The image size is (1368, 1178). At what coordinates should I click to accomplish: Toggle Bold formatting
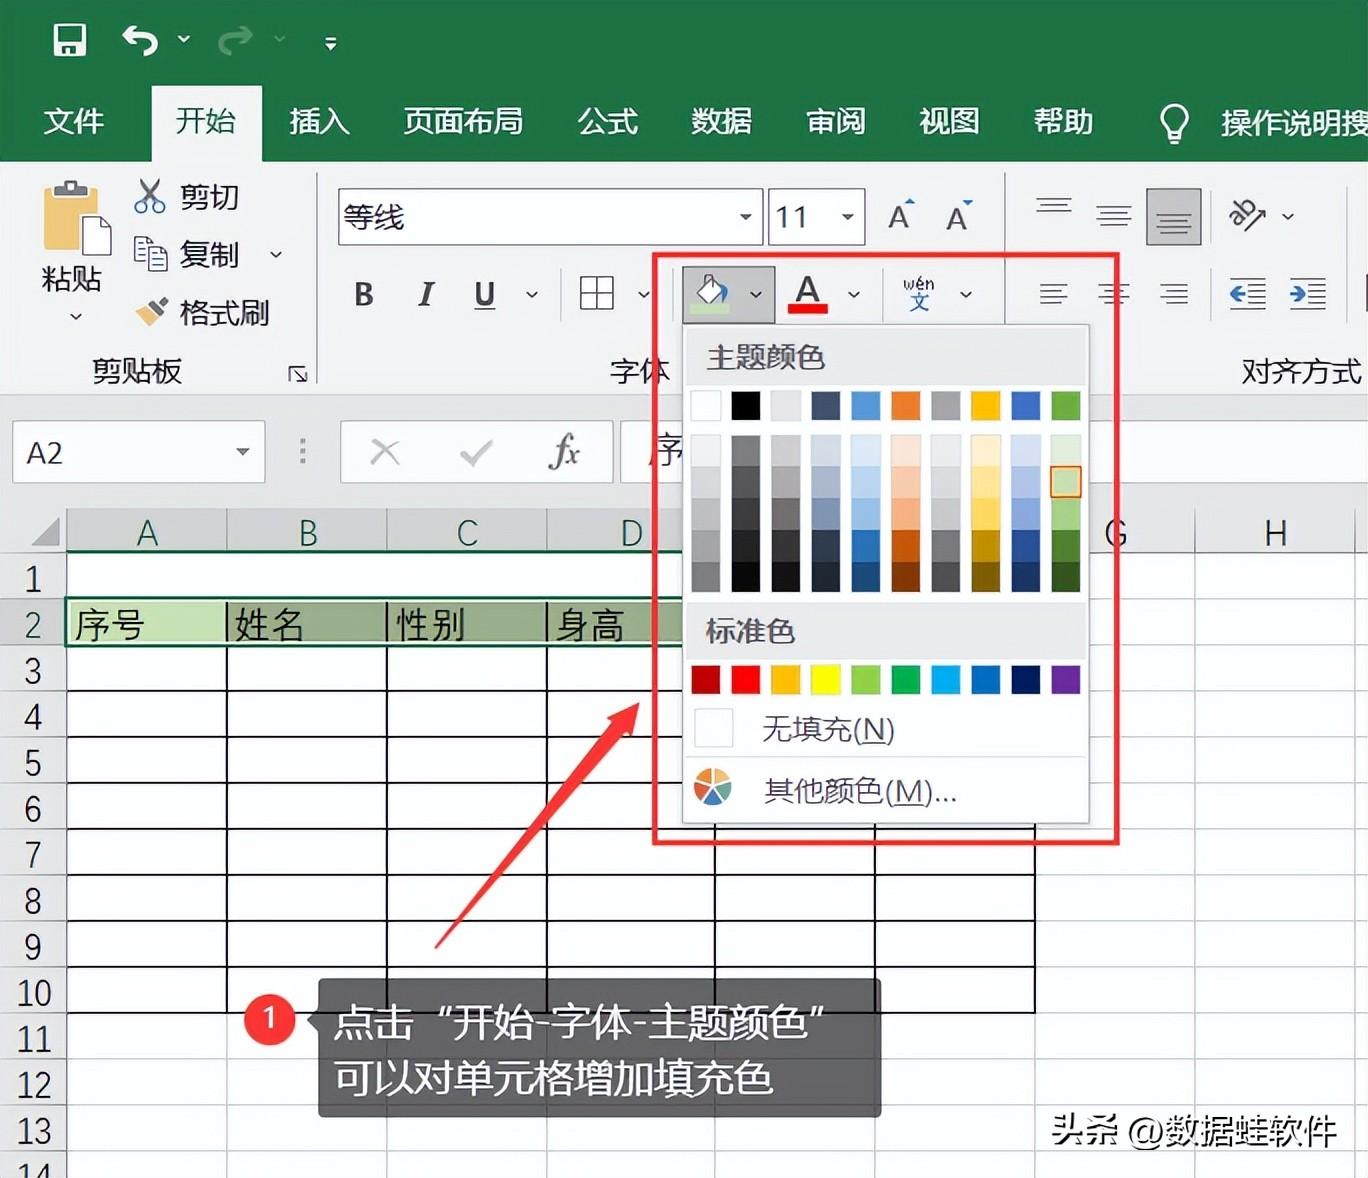tap(364, 294)
